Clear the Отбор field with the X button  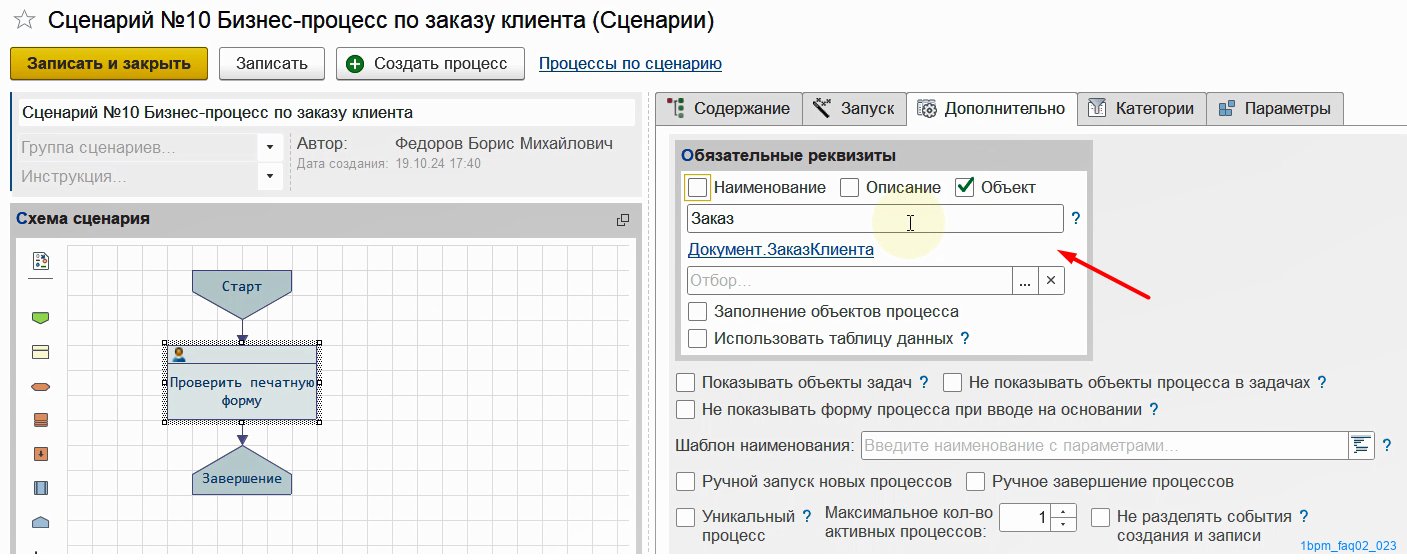[x=1051, y=281]
